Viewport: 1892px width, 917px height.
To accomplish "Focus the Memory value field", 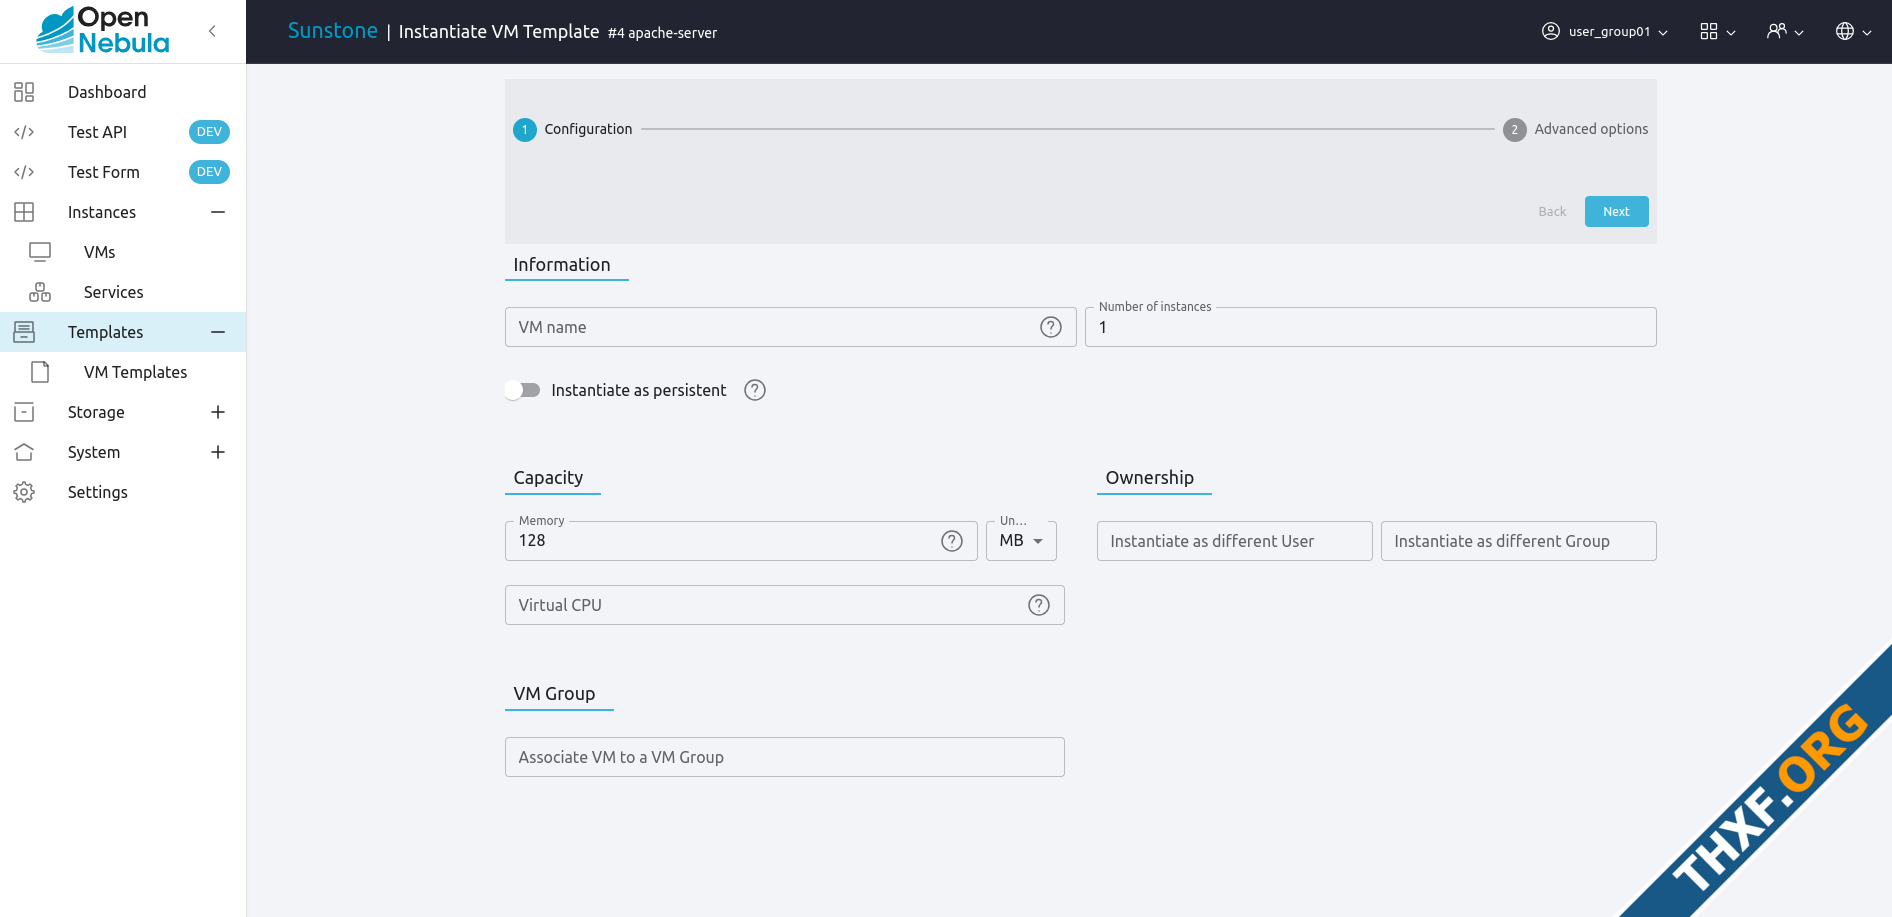I will point(741,541).
